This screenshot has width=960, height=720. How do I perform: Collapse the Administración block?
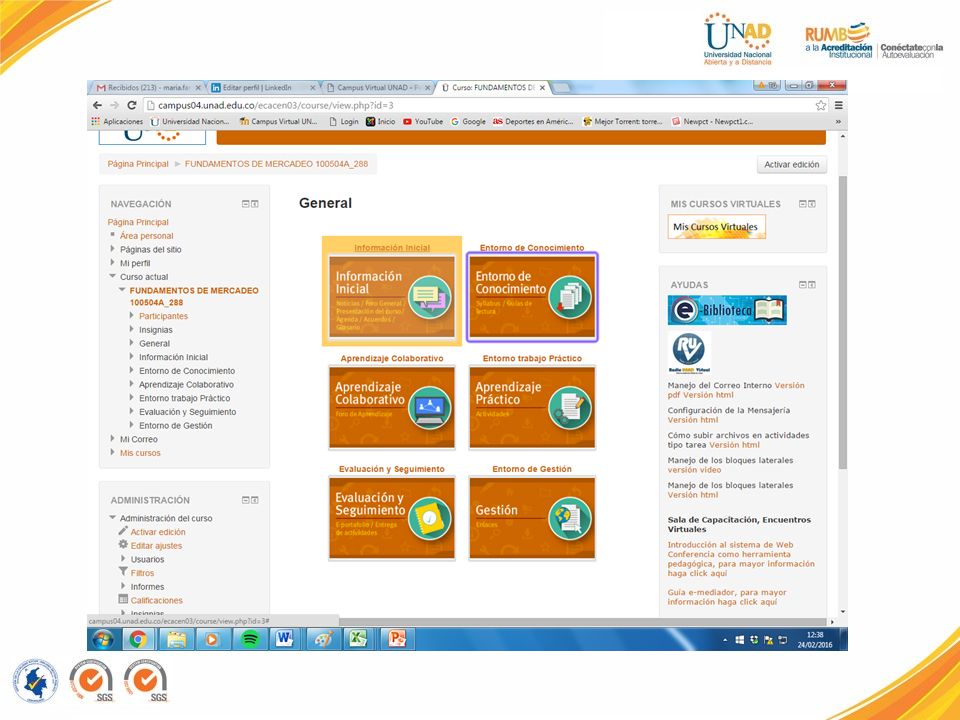click(x=246, y=500)
